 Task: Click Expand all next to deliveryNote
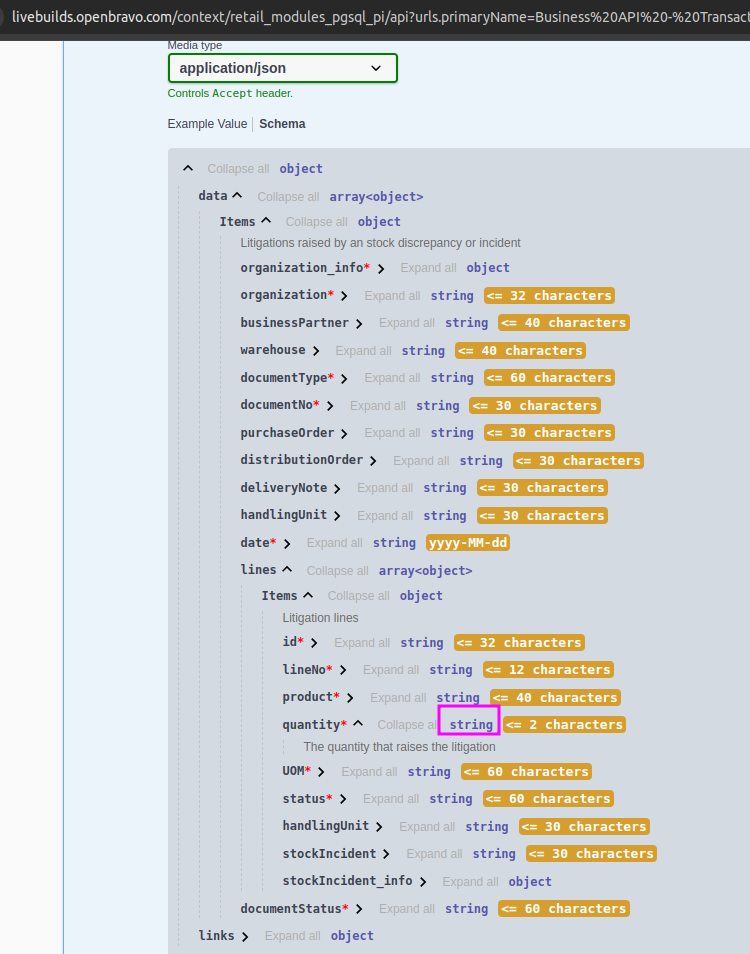coord(385,488)
